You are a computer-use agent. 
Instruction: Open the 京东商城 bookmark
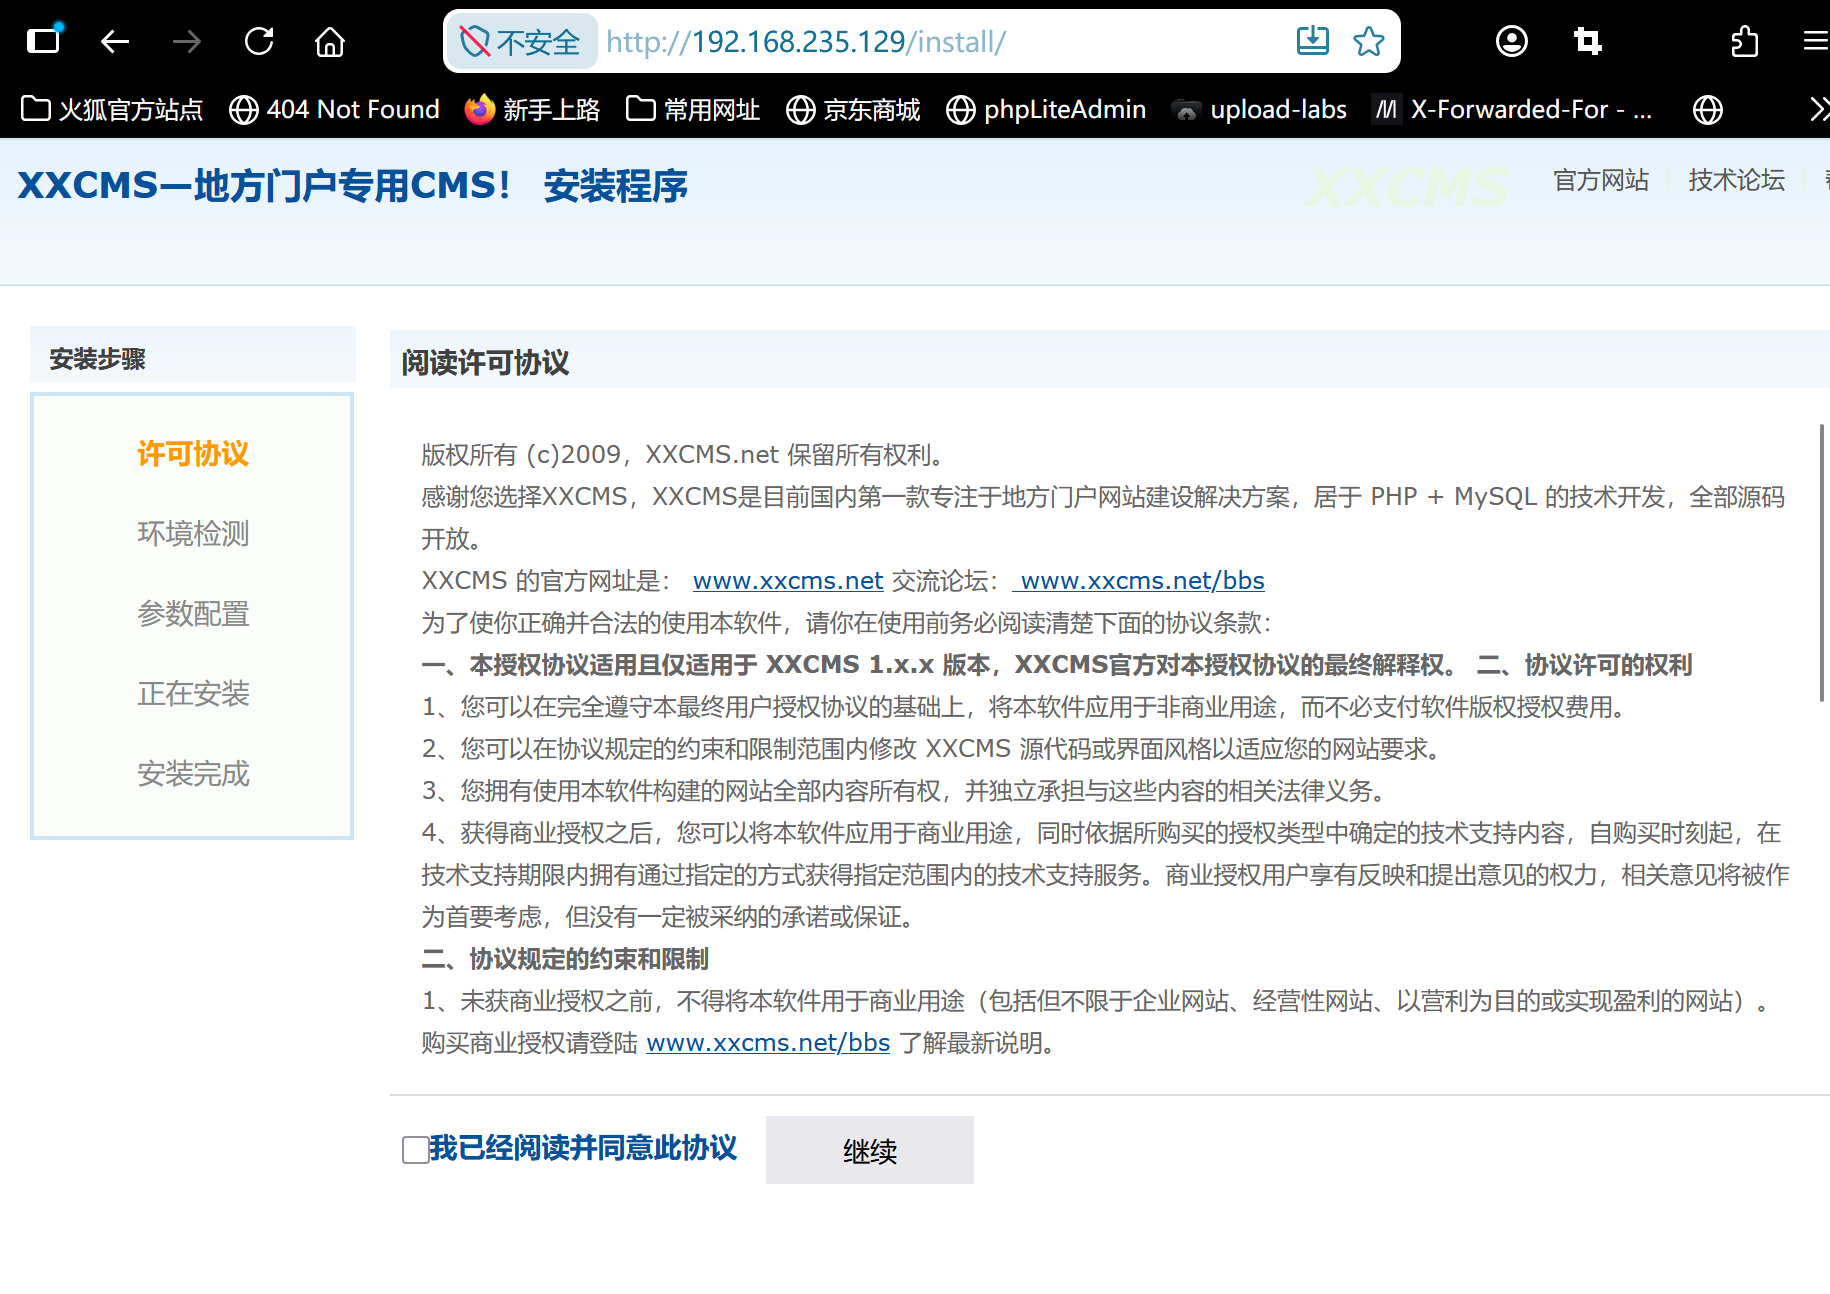(x=853, y=109)
